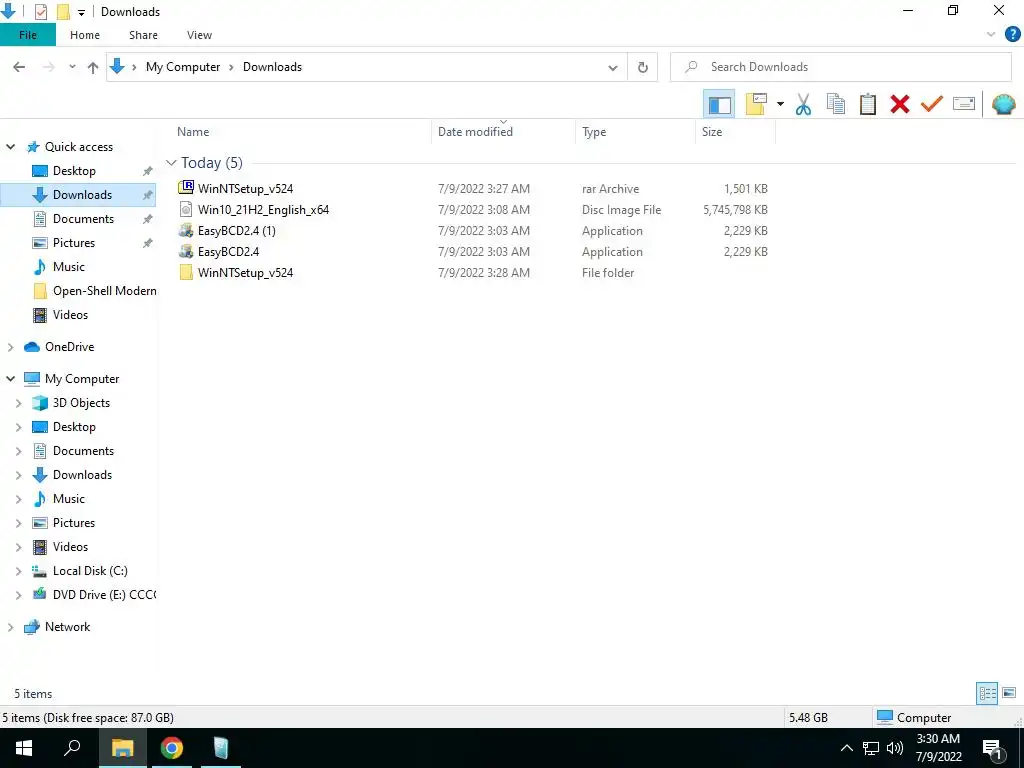Screen dimensions: 1024x768
Task: Click Downloads in the address breadcrumb
Action: click(272, 67)
